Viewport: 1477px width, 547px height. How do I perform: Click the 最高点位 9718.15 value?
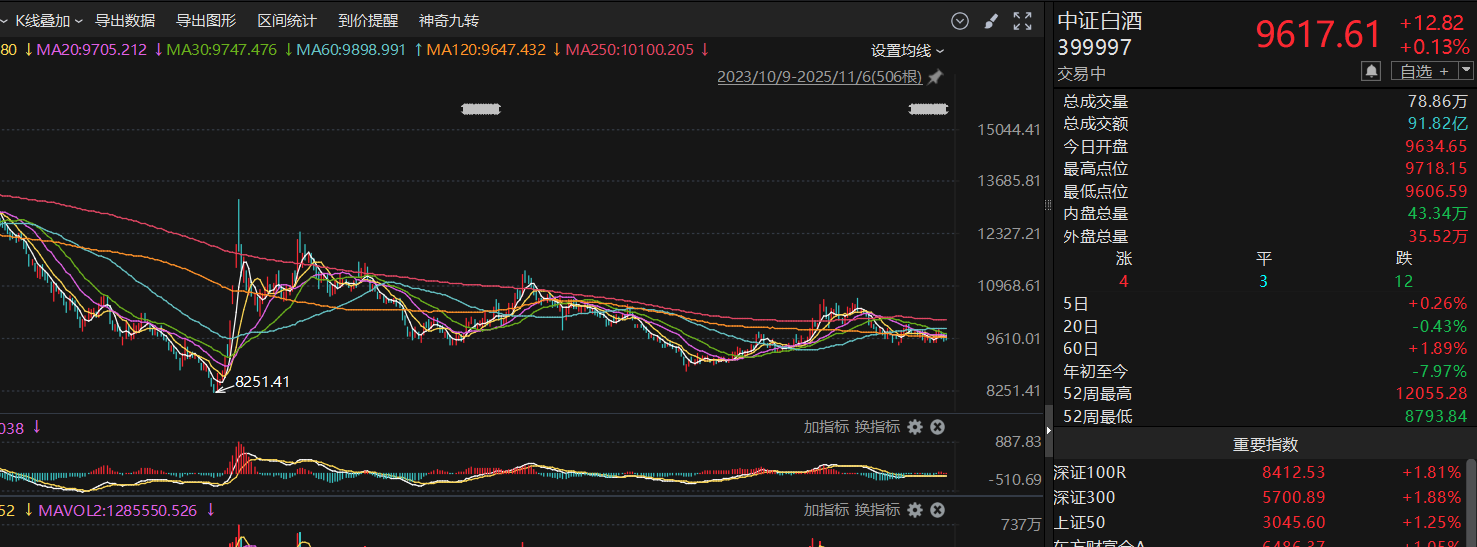[x=1437, y=169]
